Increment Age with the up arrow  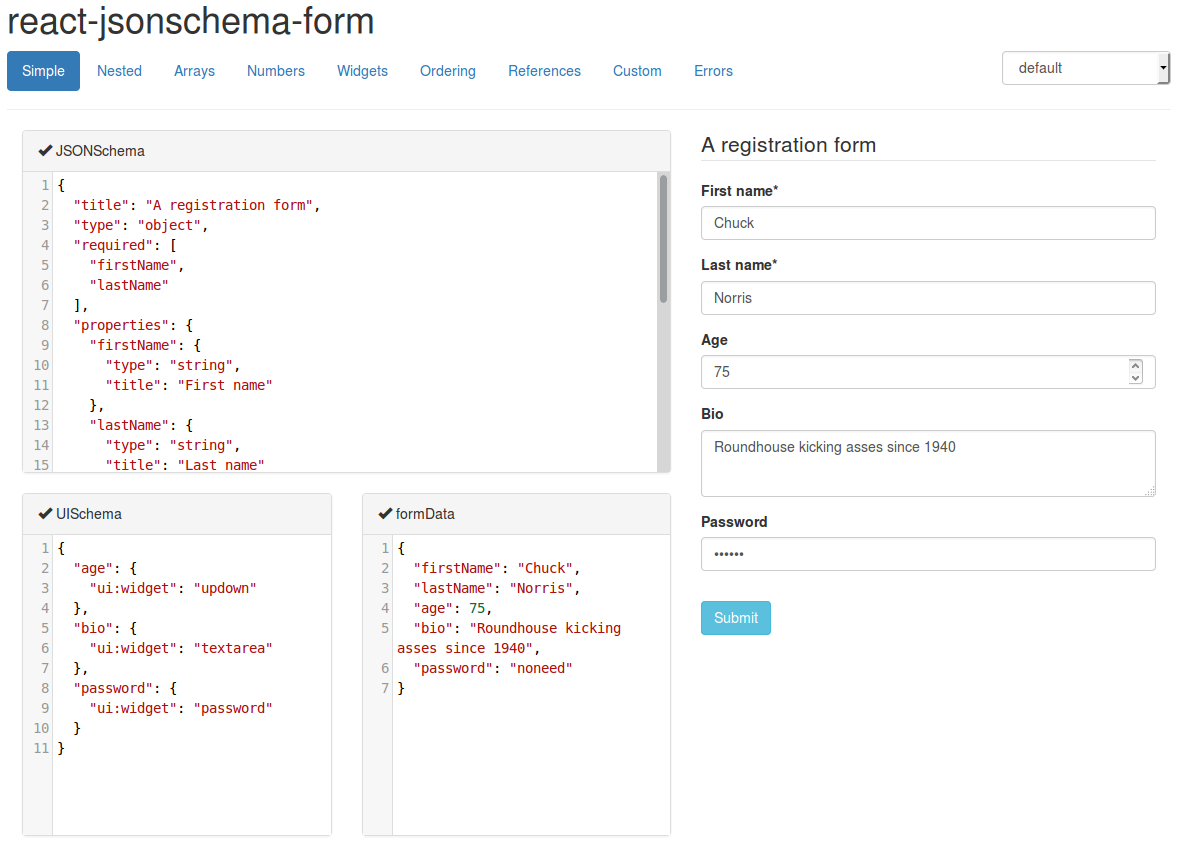1135,366
